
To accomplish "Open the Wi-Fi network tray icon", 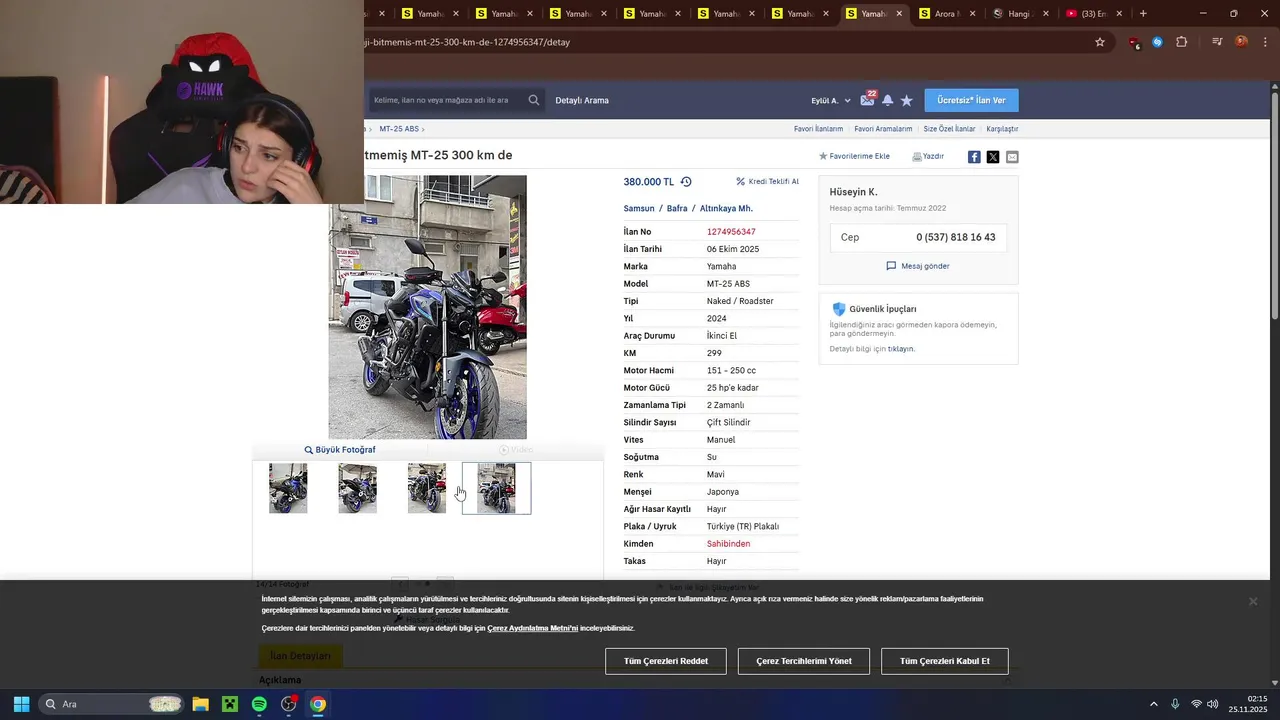I will 1196,704.
